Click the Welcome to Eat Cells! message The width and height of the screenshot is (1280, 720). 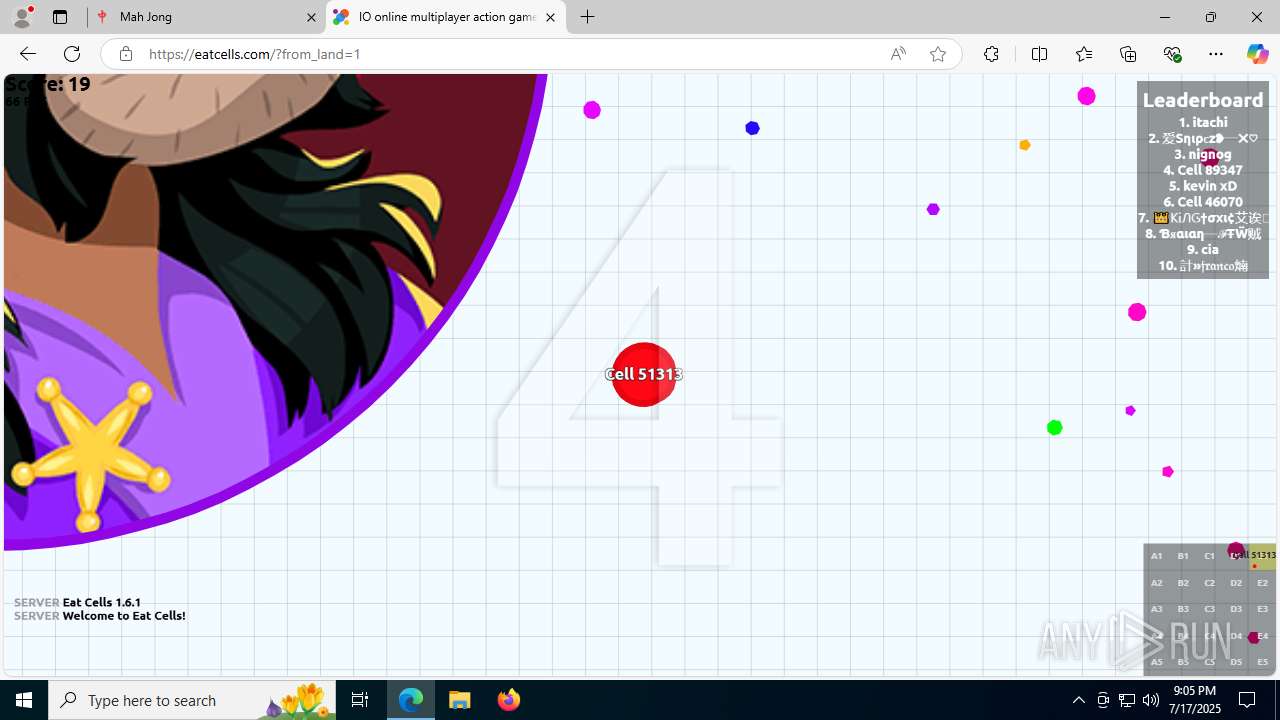[x=124, y=616]
